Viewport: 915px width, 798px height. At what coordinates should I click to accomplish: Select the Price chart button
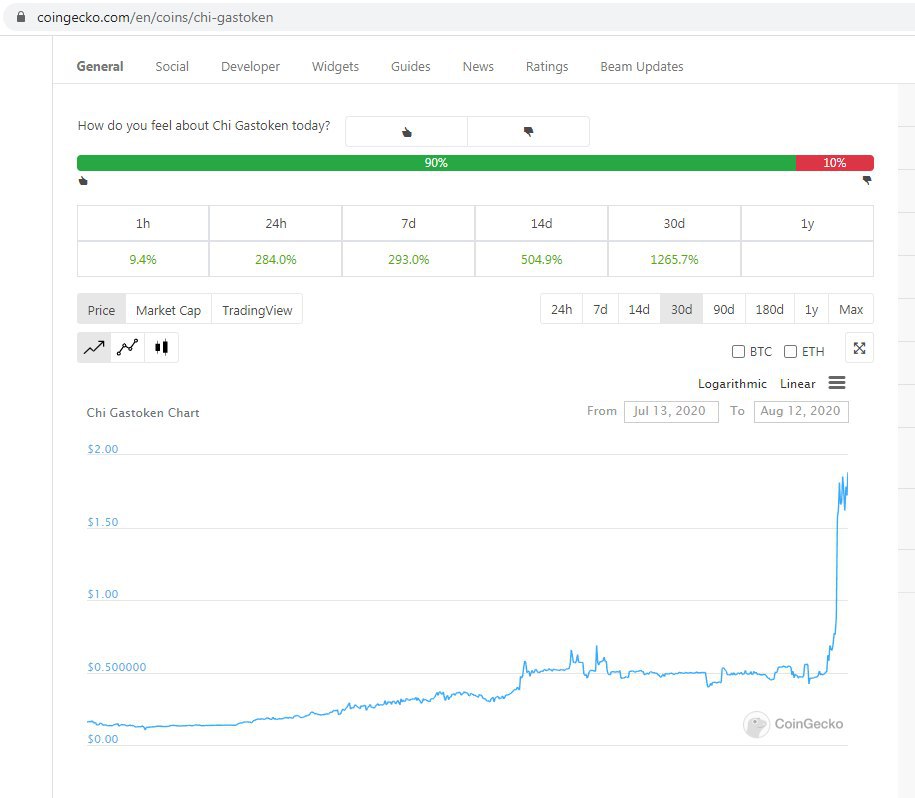coord(102,310)
